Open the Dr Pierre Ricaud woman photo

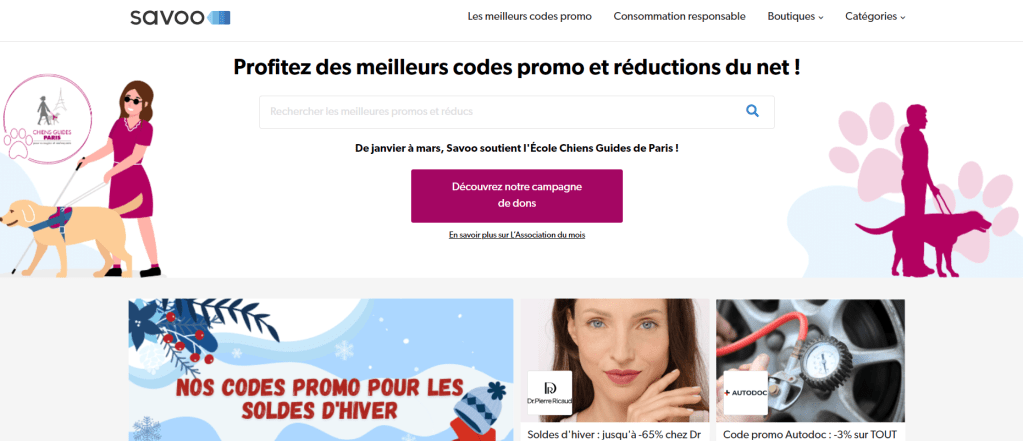click(615, 360)
